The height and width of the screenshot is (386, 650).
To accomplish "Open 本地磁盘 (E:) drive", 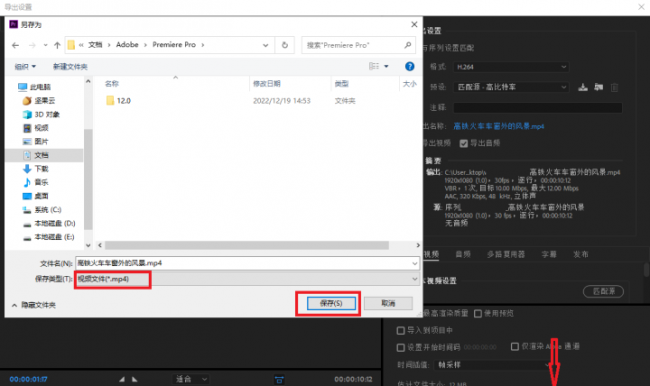I will (x=49, y=237).
